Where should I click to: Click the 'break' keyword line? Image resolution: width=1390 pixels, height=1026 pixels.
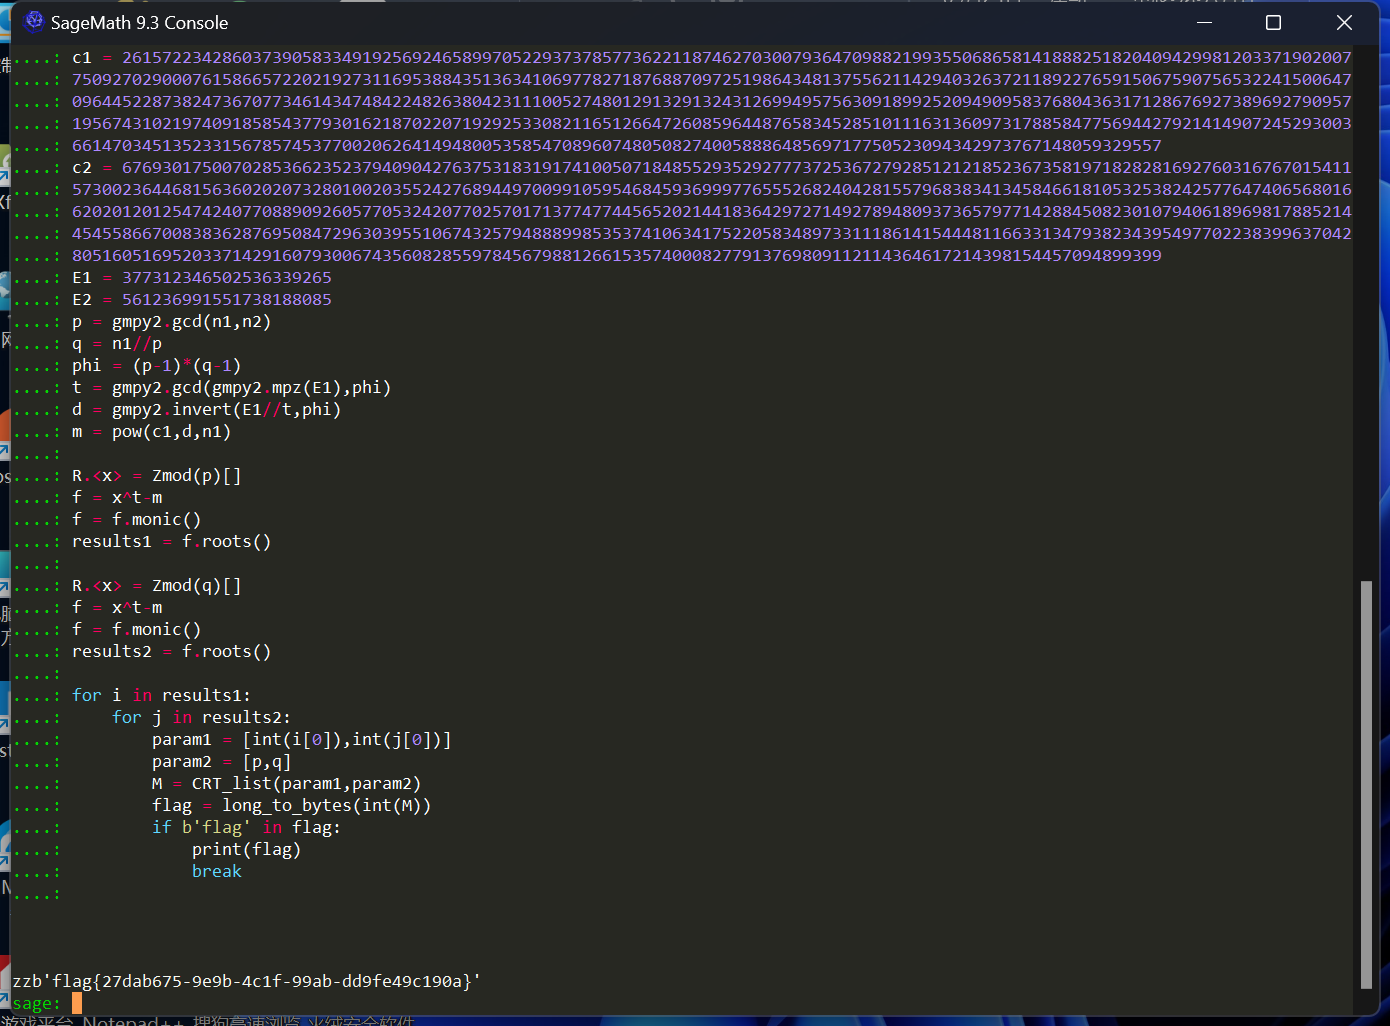217,871
